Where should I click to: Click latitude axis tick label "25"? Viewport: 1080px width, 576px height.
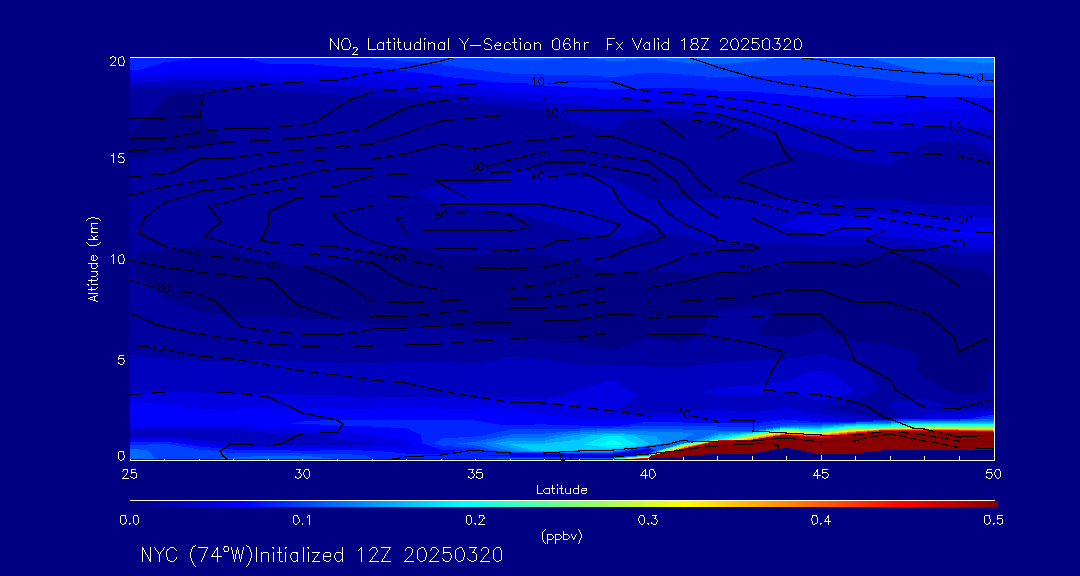tap(130, 474)
